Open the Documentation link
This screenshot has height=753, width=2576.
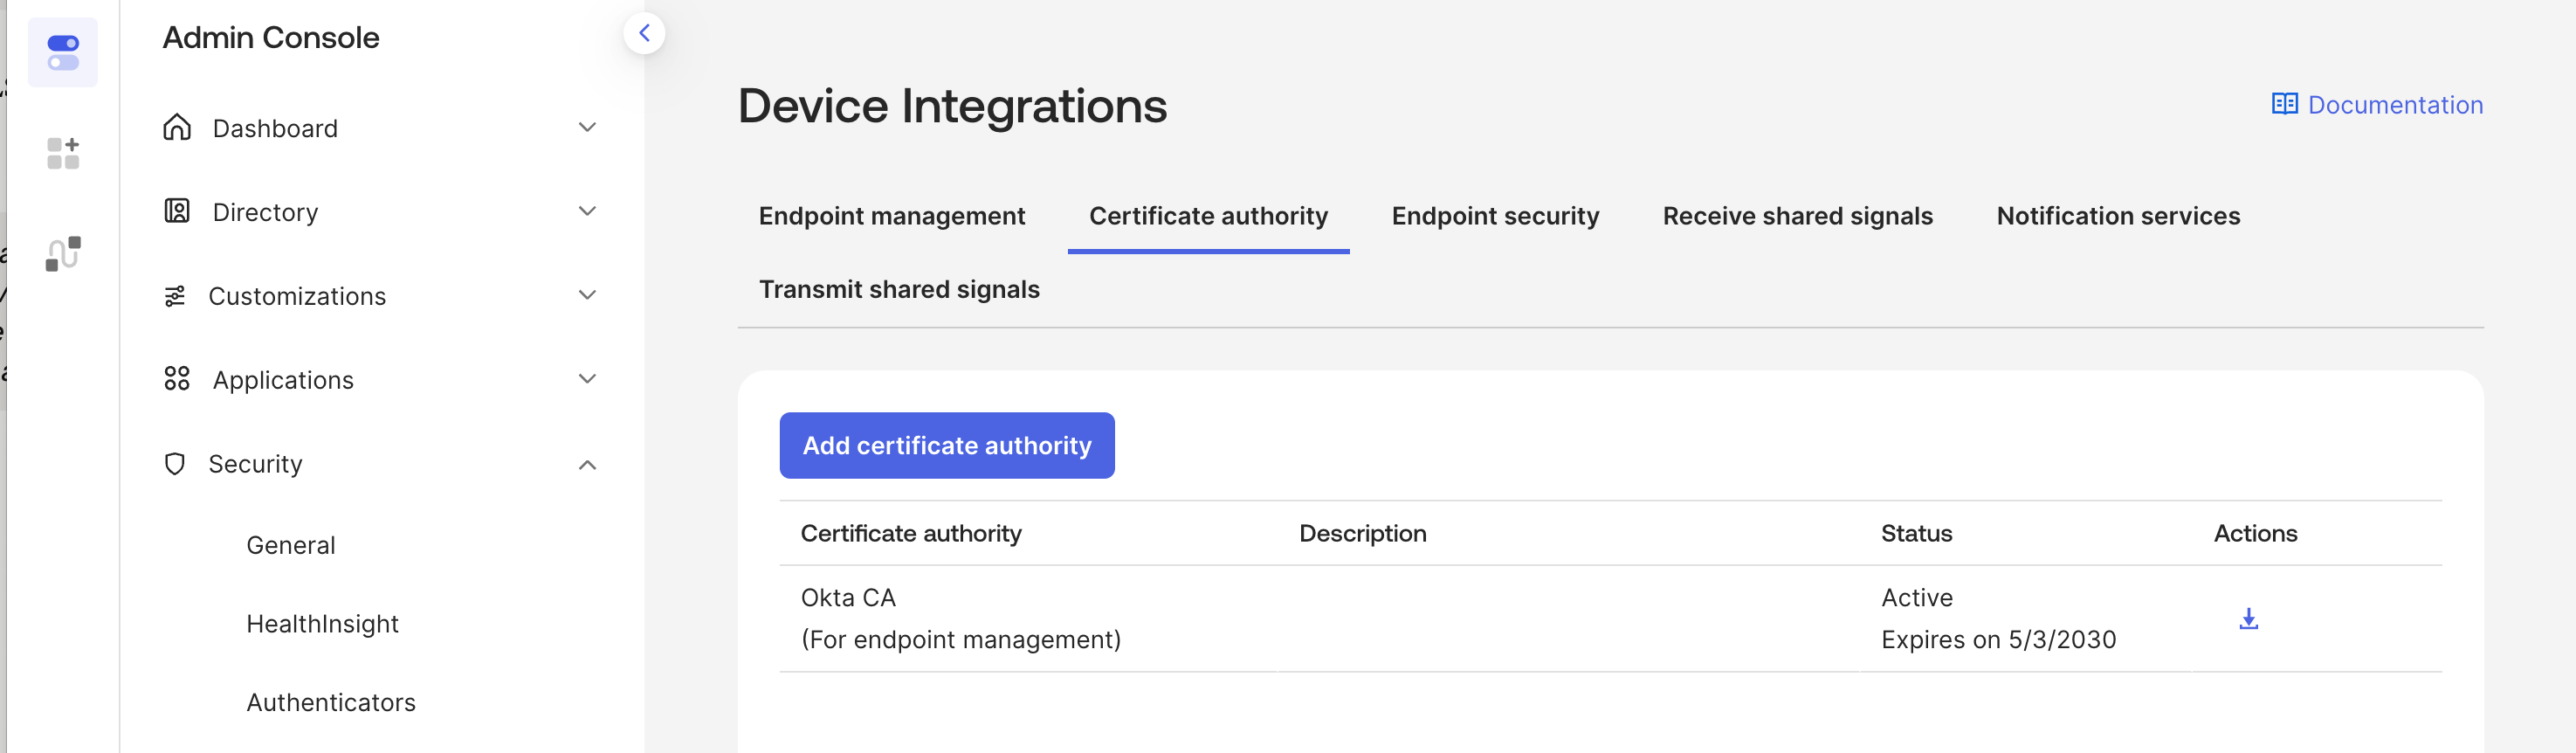tap(2395, 105)
